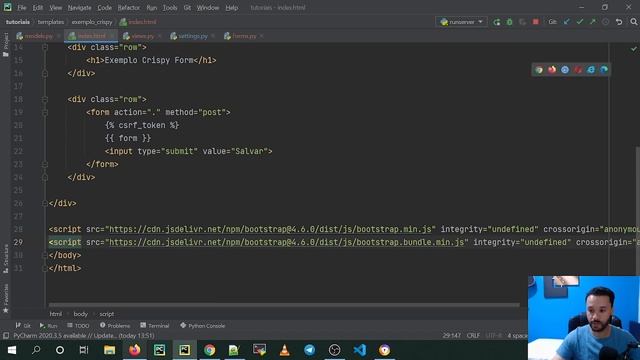The width and height of the screenshot is (640, 360).
Task: Fold the closing html tag line 31
Action: (x=45, y=268)
